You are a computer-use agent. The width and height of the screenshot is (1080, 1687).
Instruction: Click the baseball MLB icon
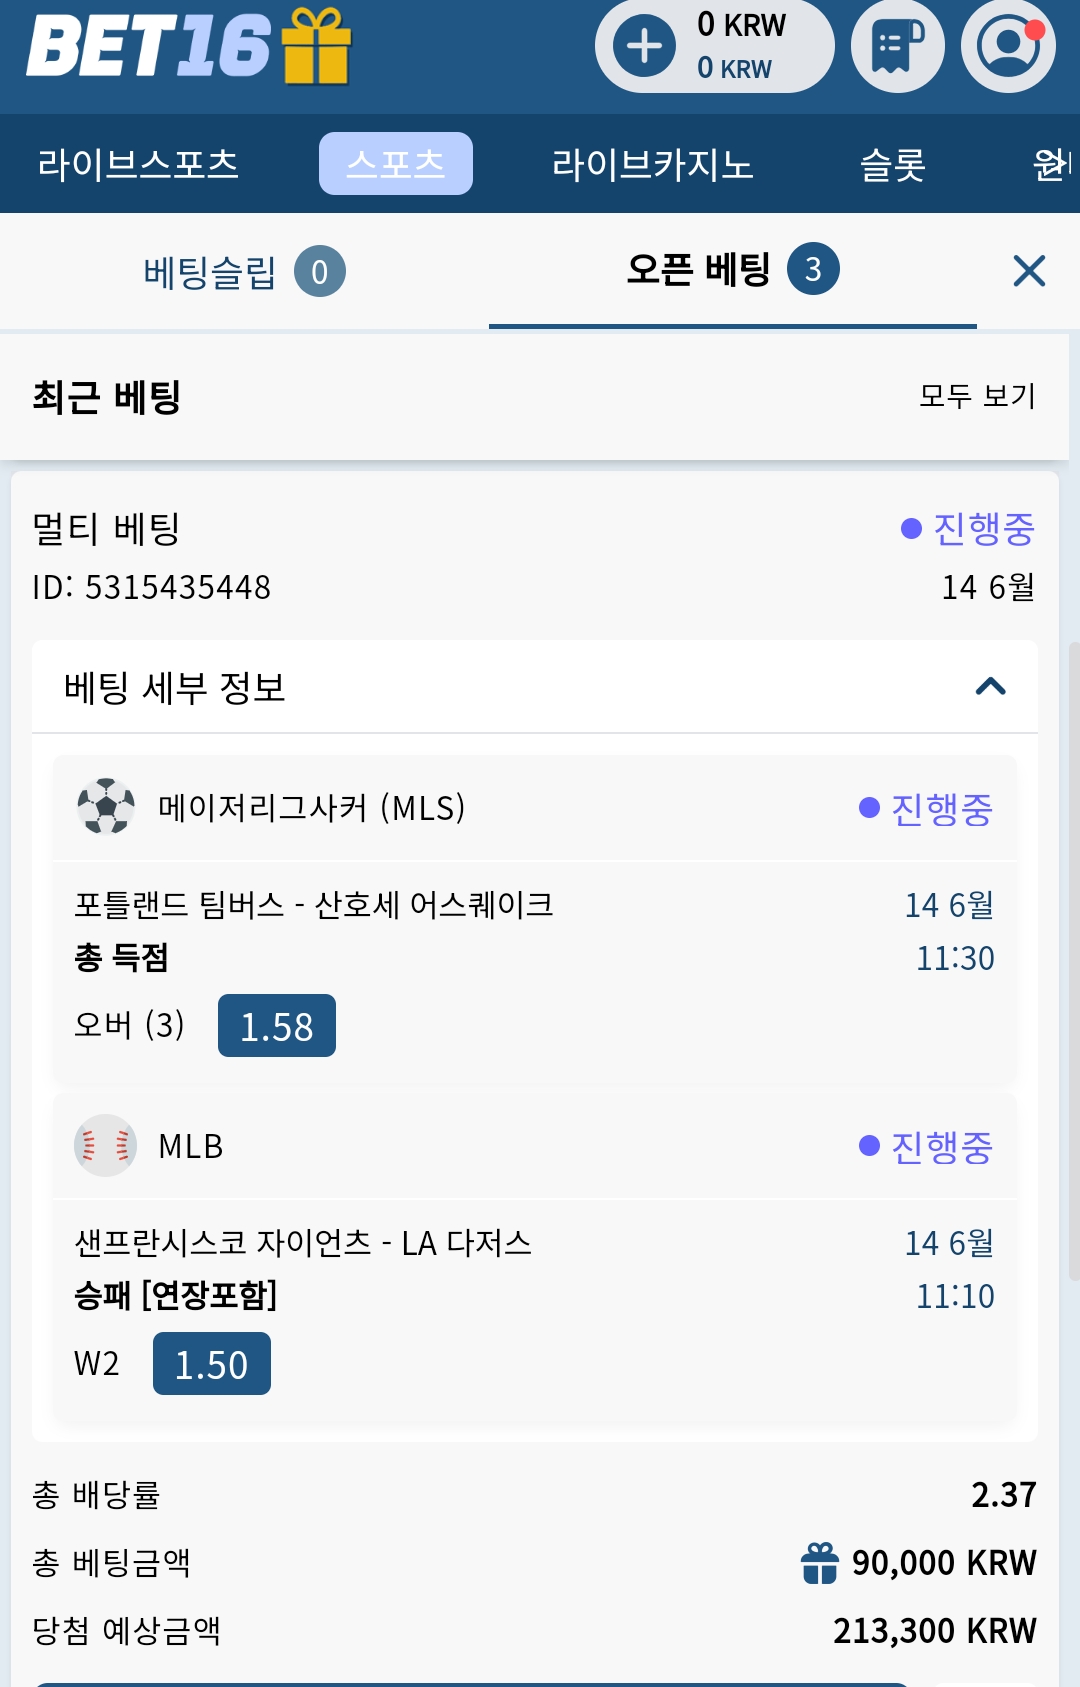coord(106,1145)
